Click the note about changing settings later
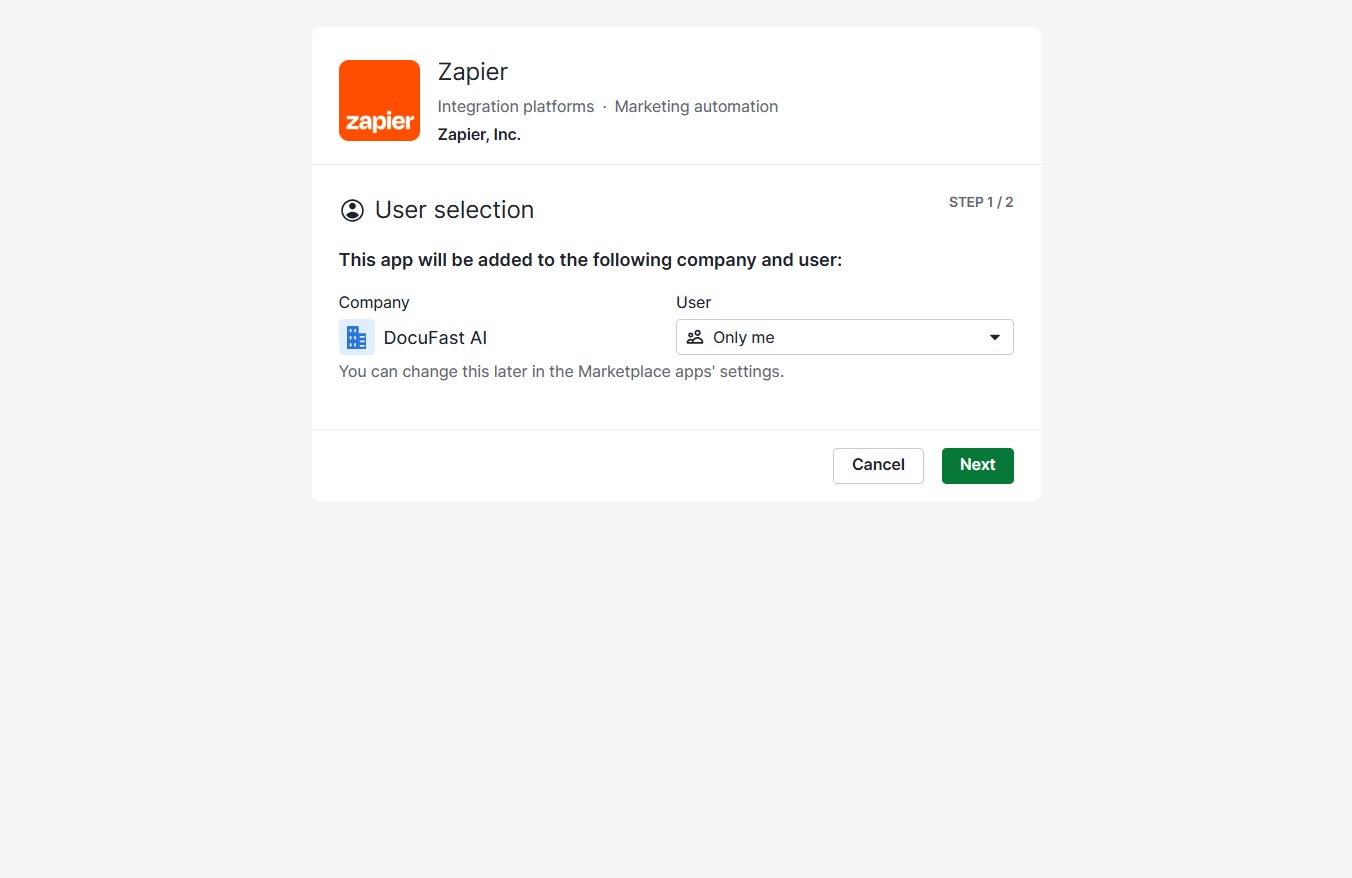 561,371
